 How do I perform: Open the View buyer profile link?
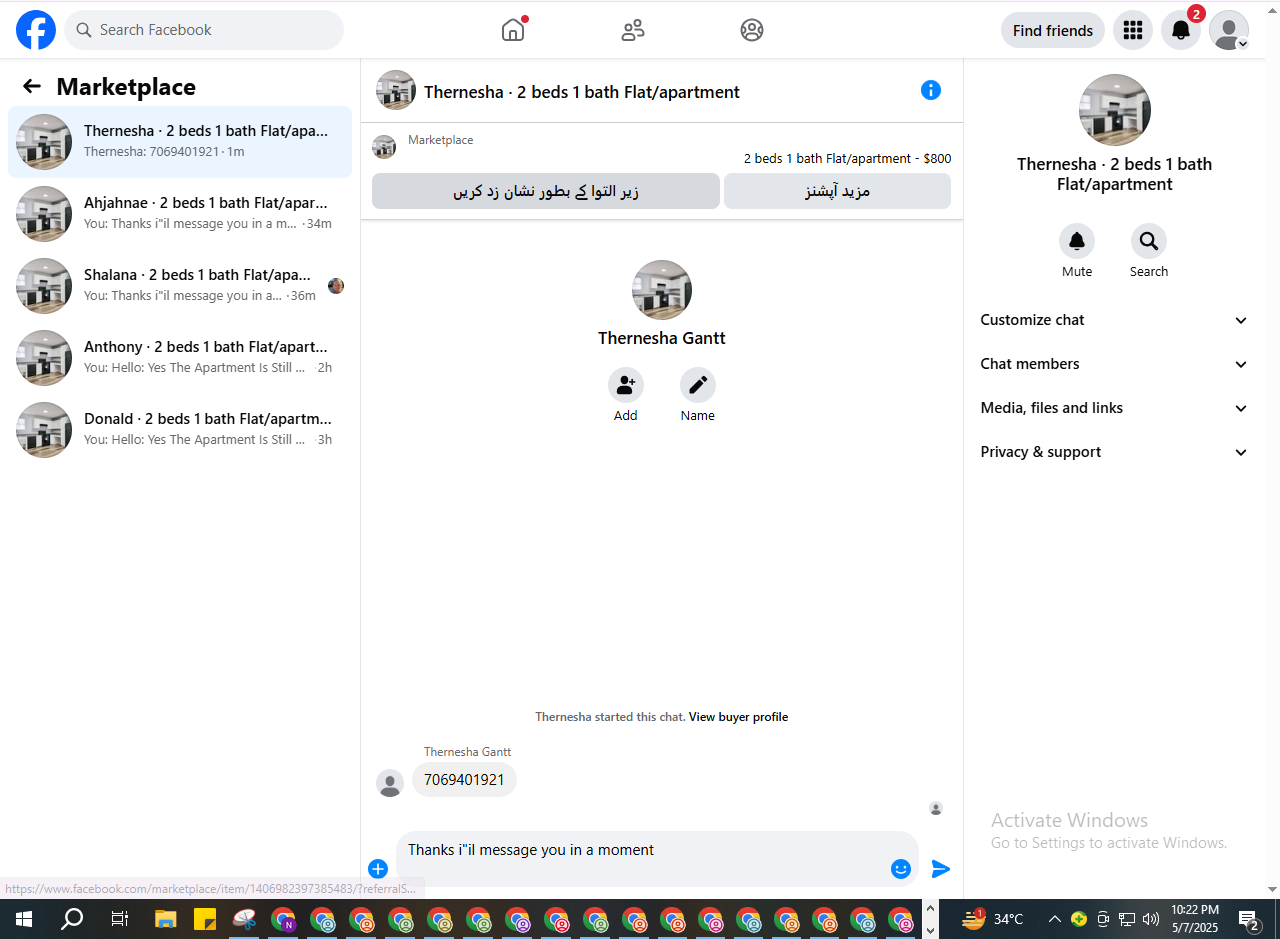point(738,717)
